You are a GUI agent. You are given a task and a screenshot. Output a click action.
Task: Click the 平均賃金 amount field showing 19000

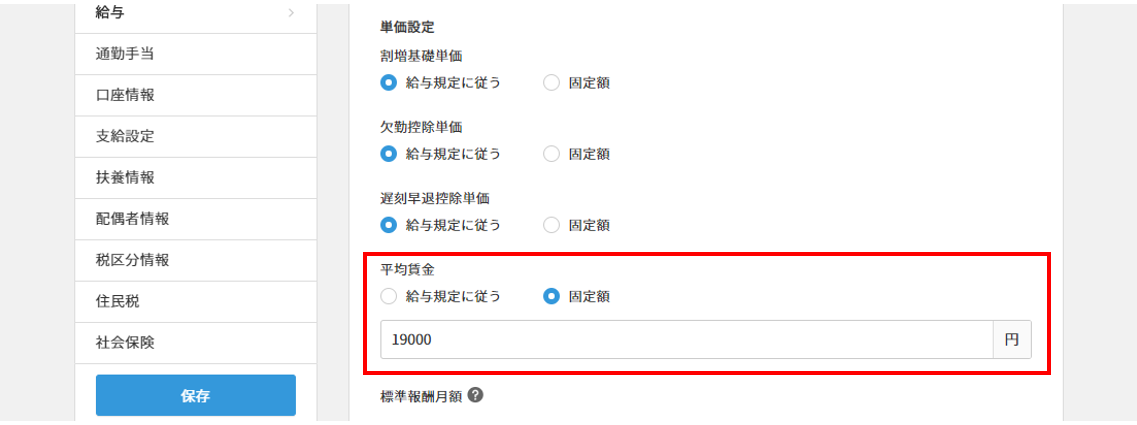[x=687, y=339]
